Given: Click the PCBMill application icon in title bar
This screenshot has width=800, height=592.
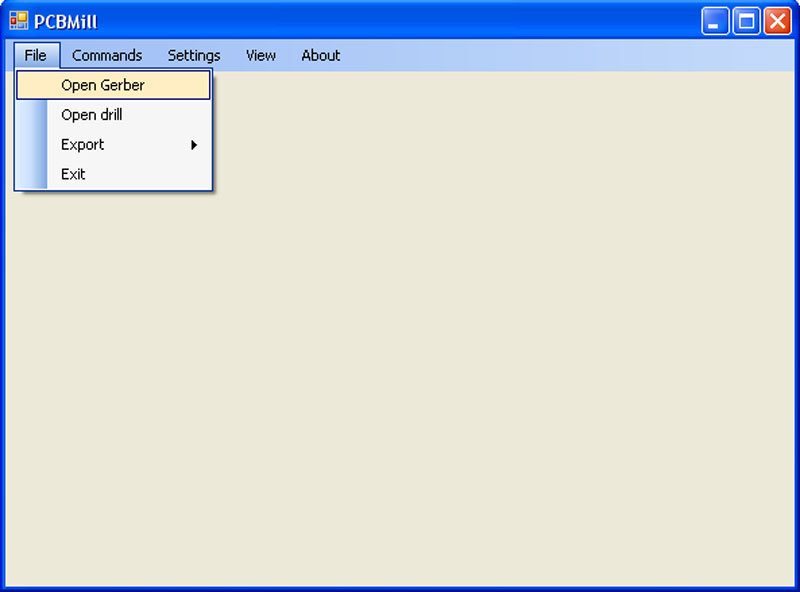Looking at the screenshot, I should (x=19, y=21).
